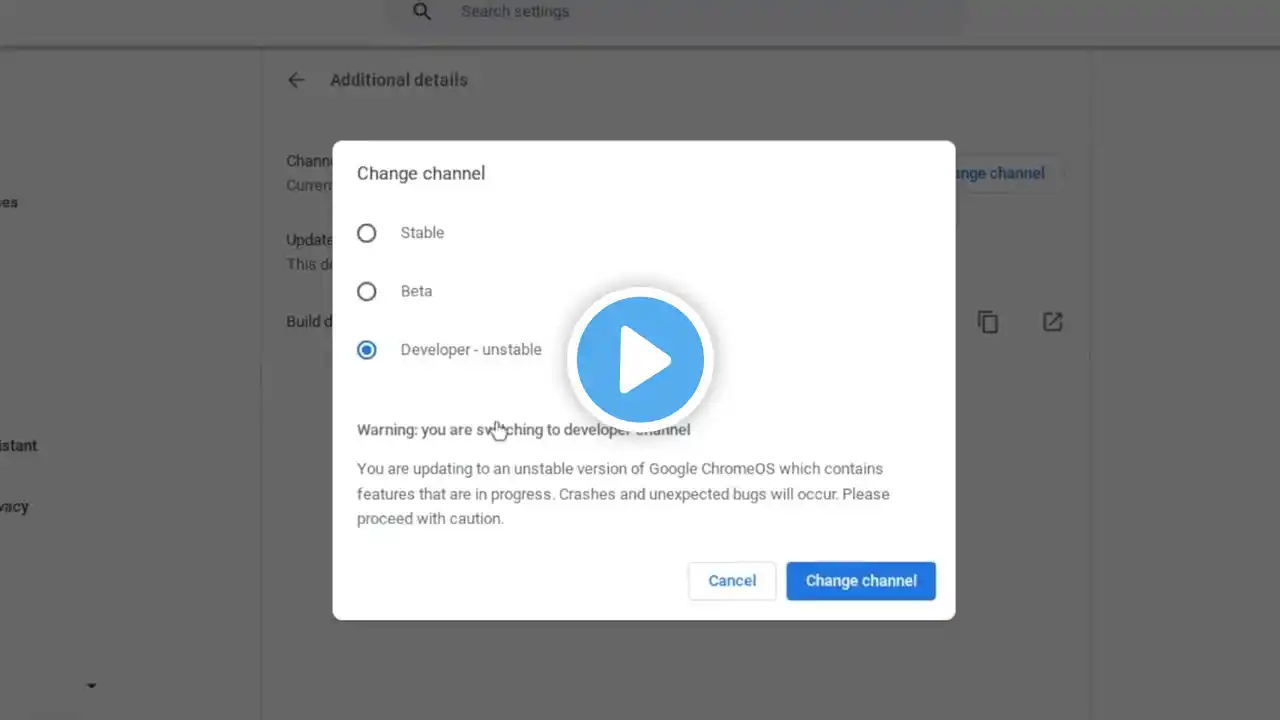The width and height of the screenshot is (1280, 720).
Task: Open the sidebar item ending in 'vacy'
Action: 14,507
